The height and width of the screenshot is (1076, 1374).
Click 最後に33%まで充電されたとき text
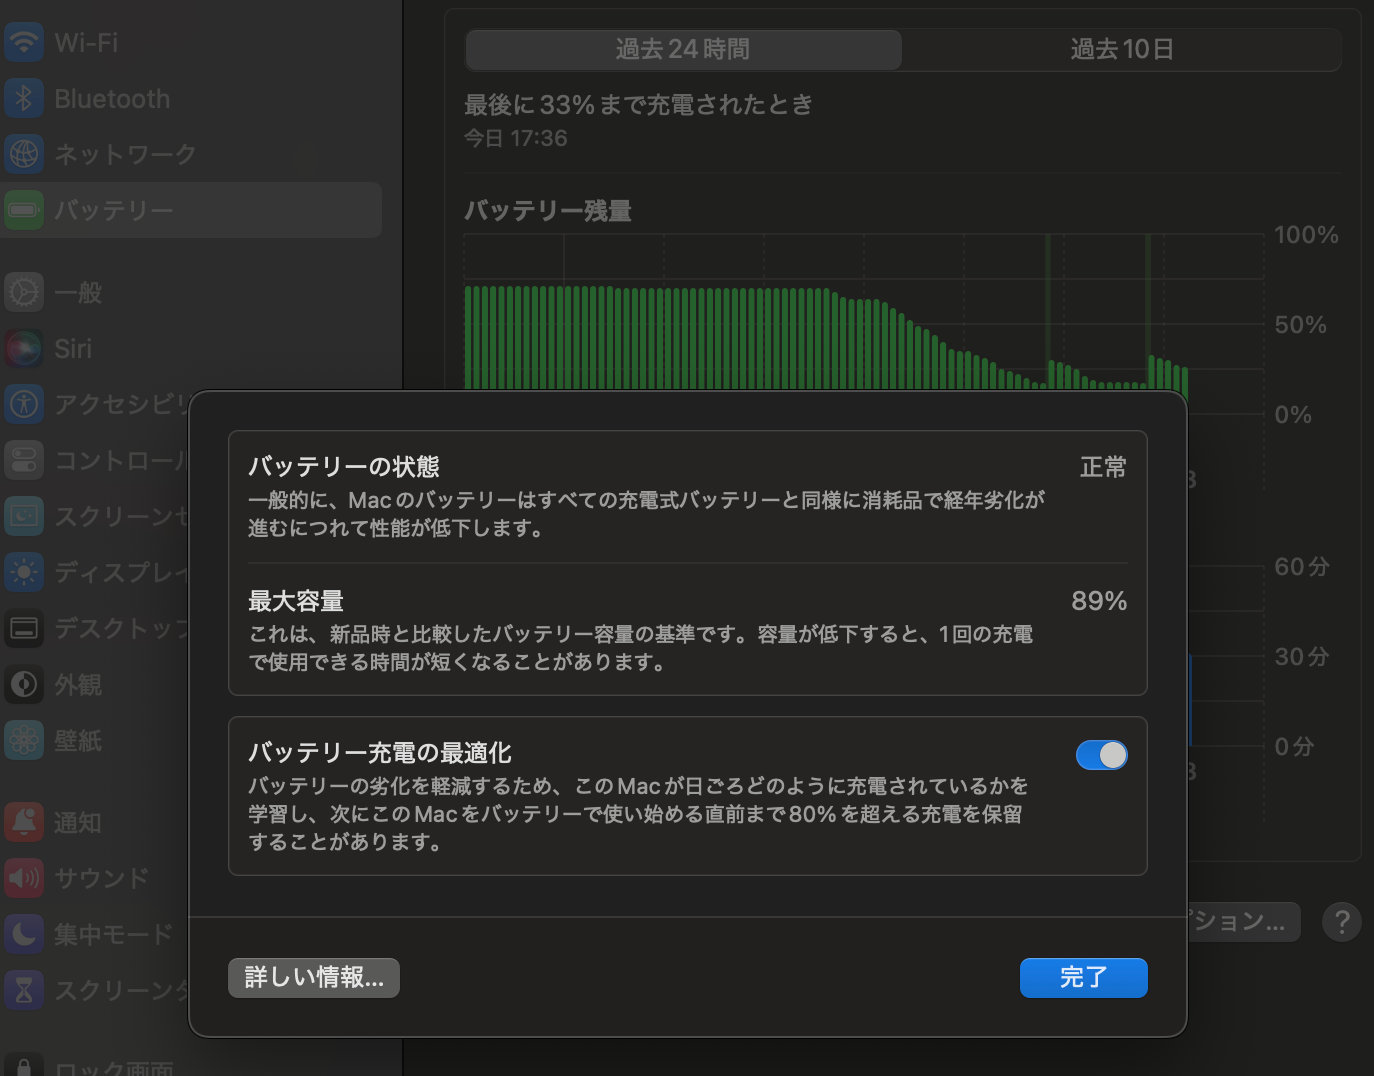(x=639, y=105)
